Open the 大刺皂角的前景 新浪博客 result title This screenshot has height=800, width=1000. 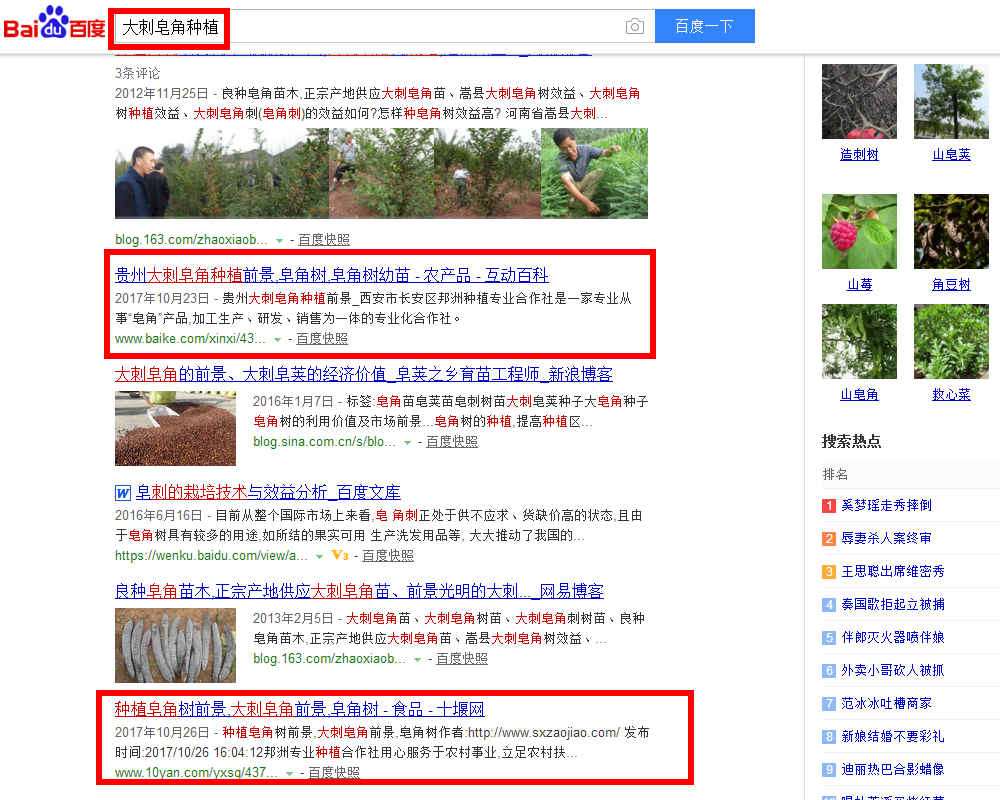click(x=364, y=374)
